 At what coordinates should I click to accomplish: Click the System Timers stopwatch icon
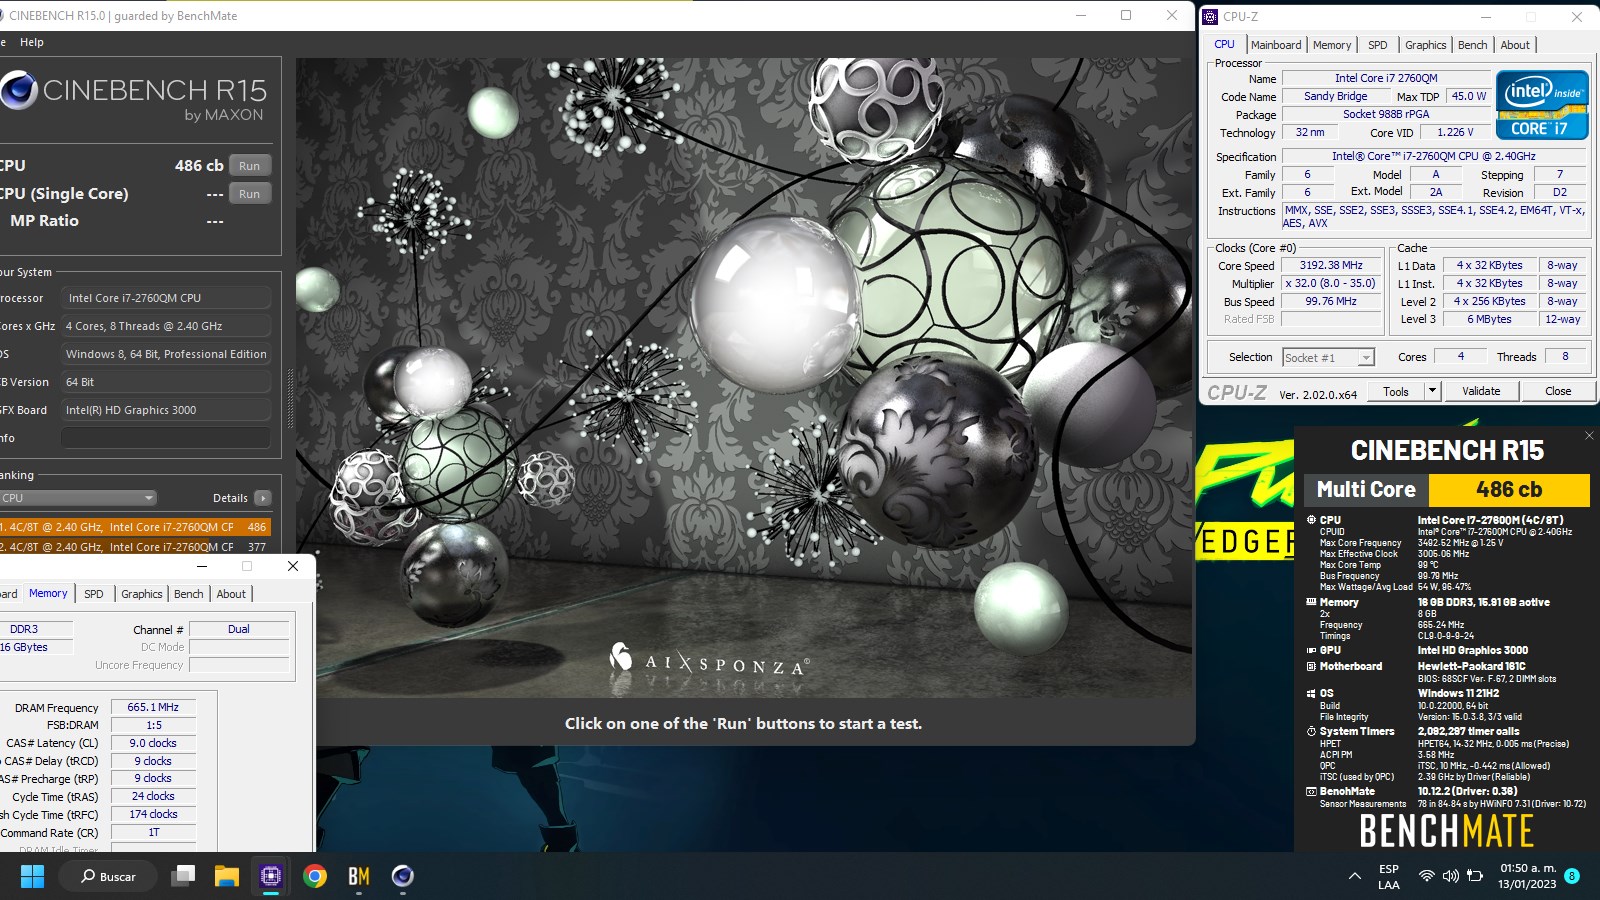coord(1311,731)
